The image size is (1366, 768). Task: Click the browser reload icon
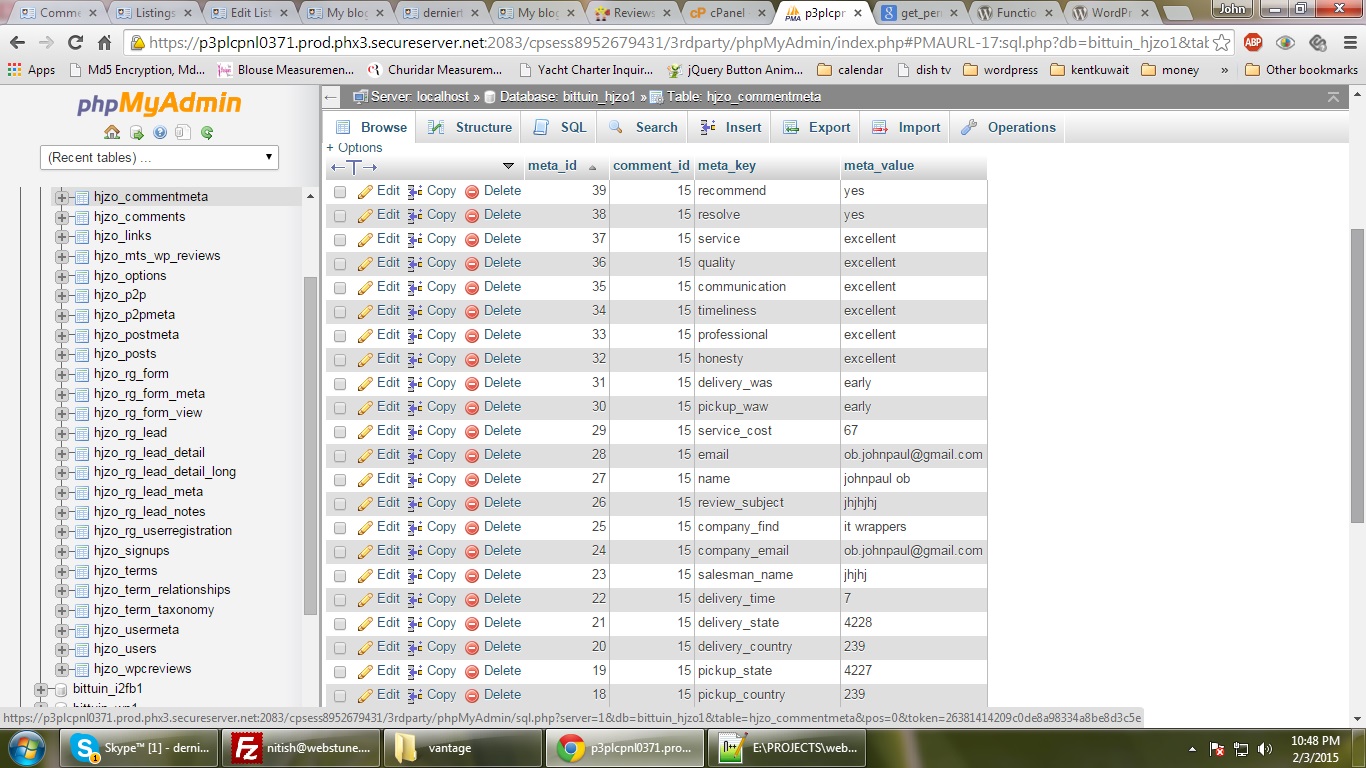[75, 43]
